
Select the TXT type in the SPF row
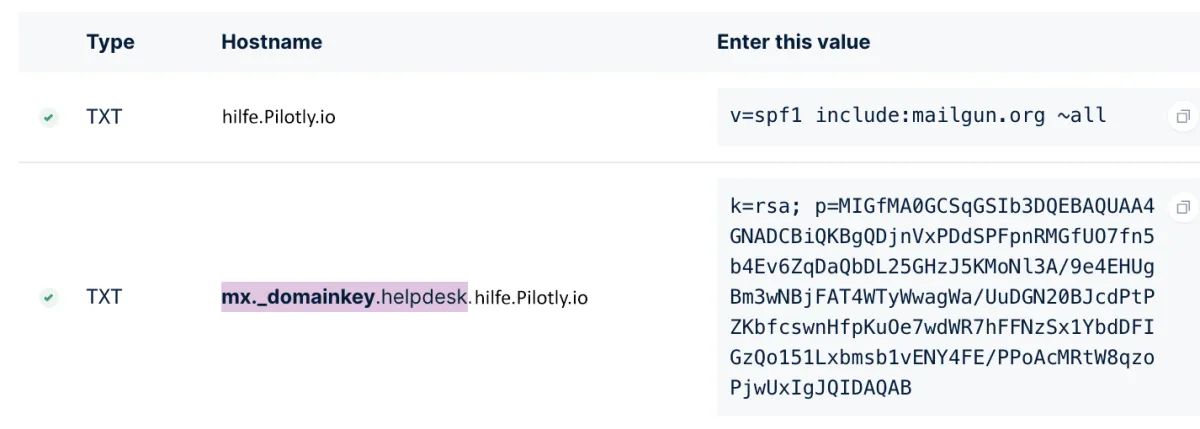point(104,117)
